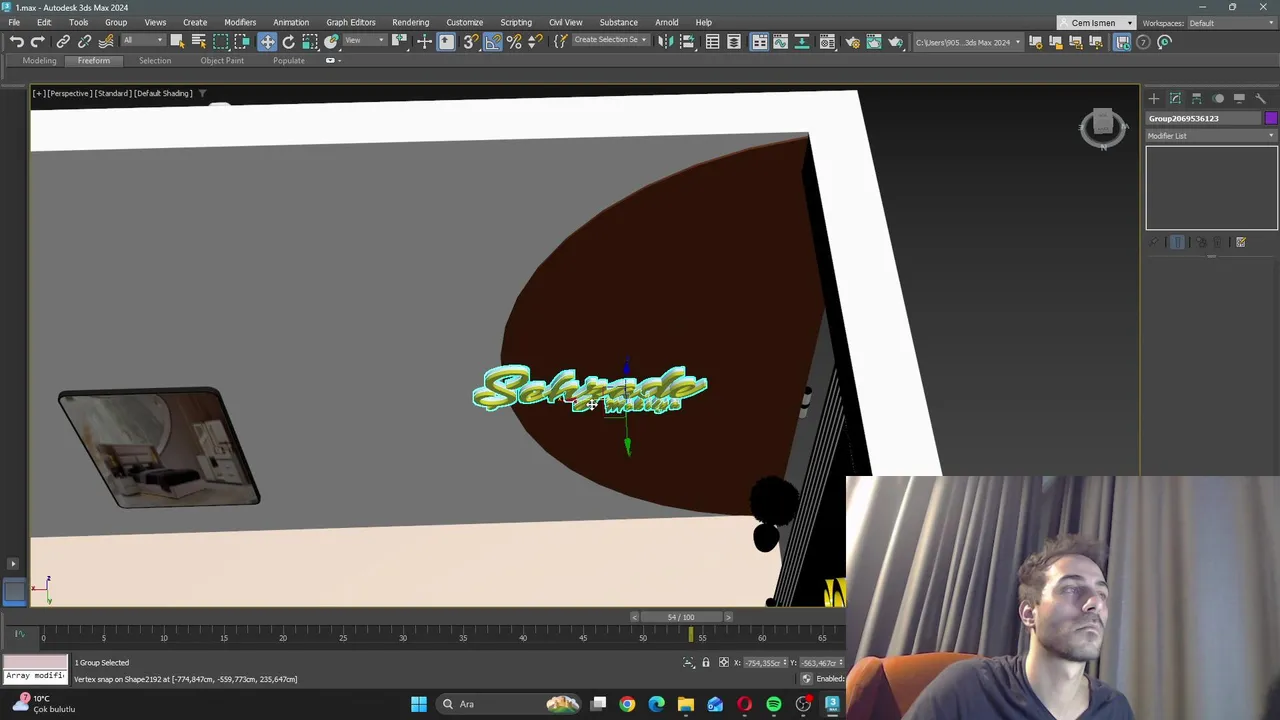Switch to Utilities command panel tab

tap(1260, 98)
